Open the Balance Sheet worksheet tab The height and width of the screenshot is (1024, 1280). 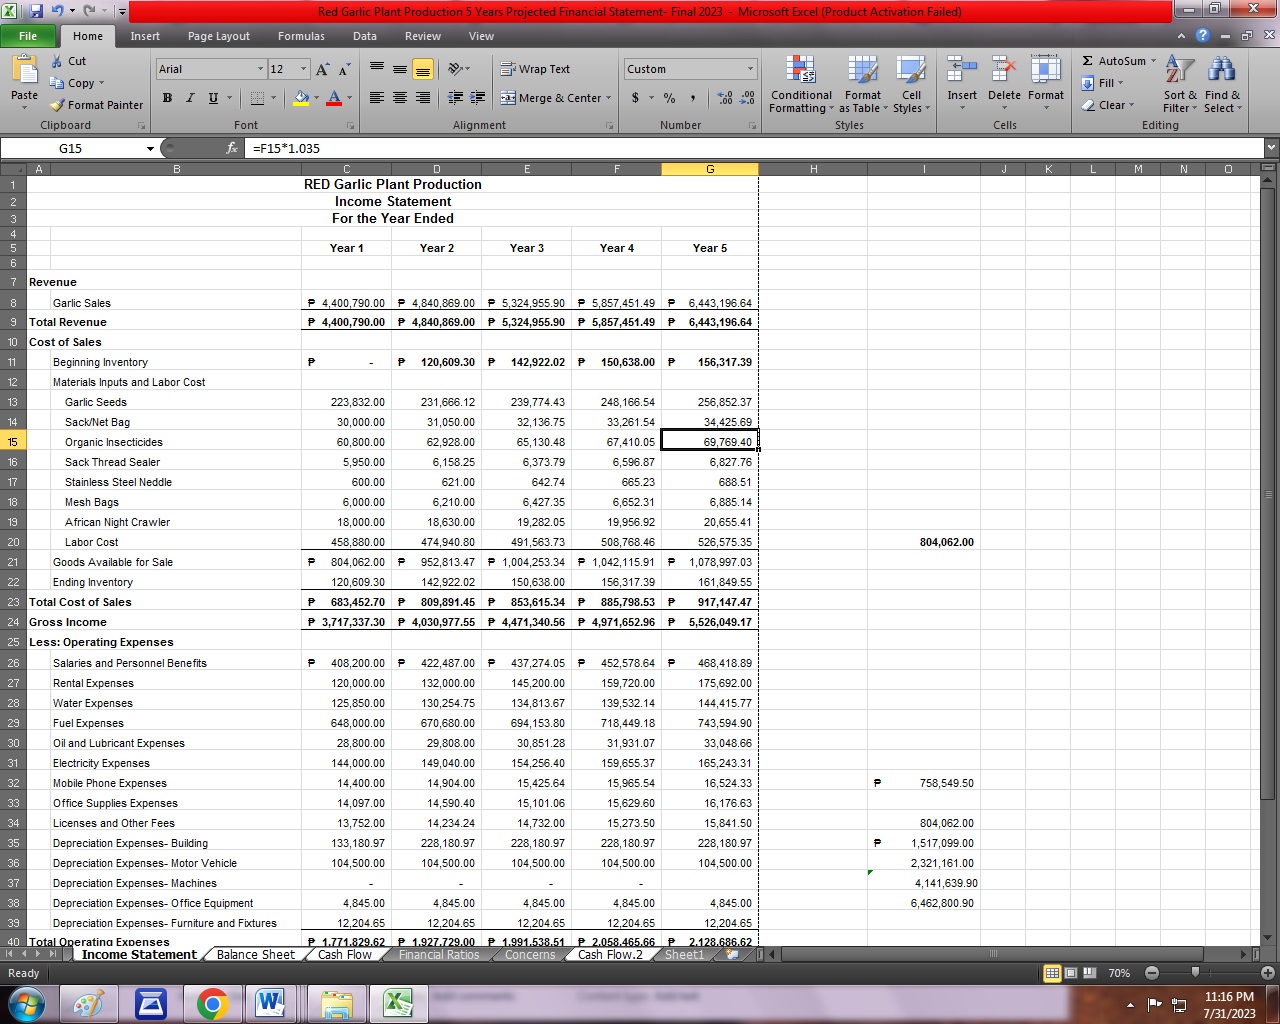coord(256,954)
